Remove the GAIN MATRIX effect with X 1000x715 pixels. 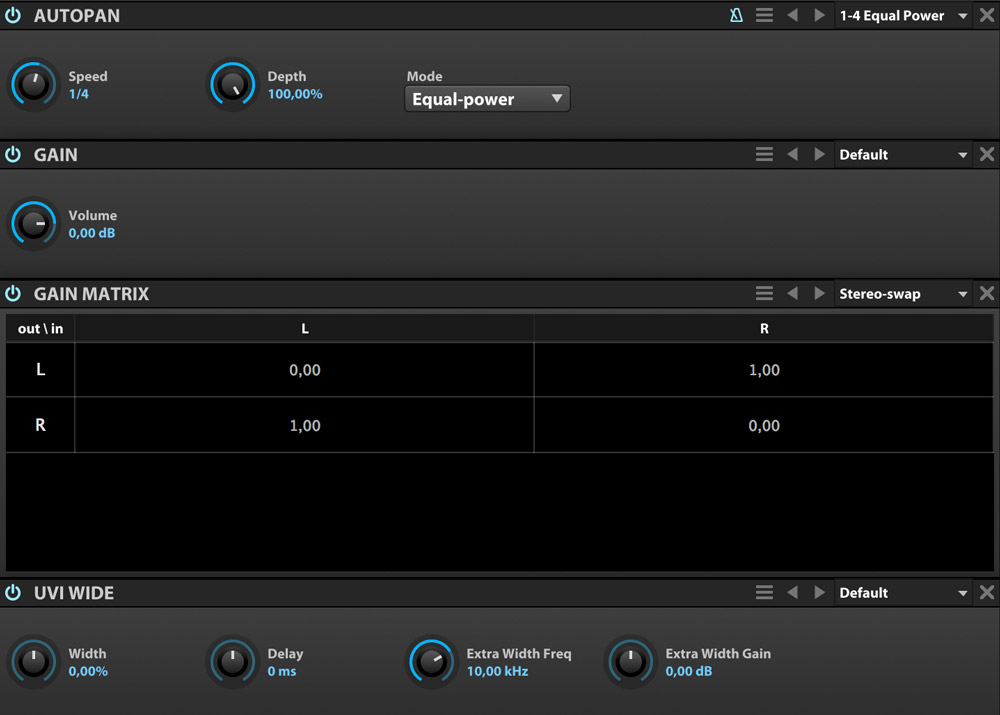(987, 293)
